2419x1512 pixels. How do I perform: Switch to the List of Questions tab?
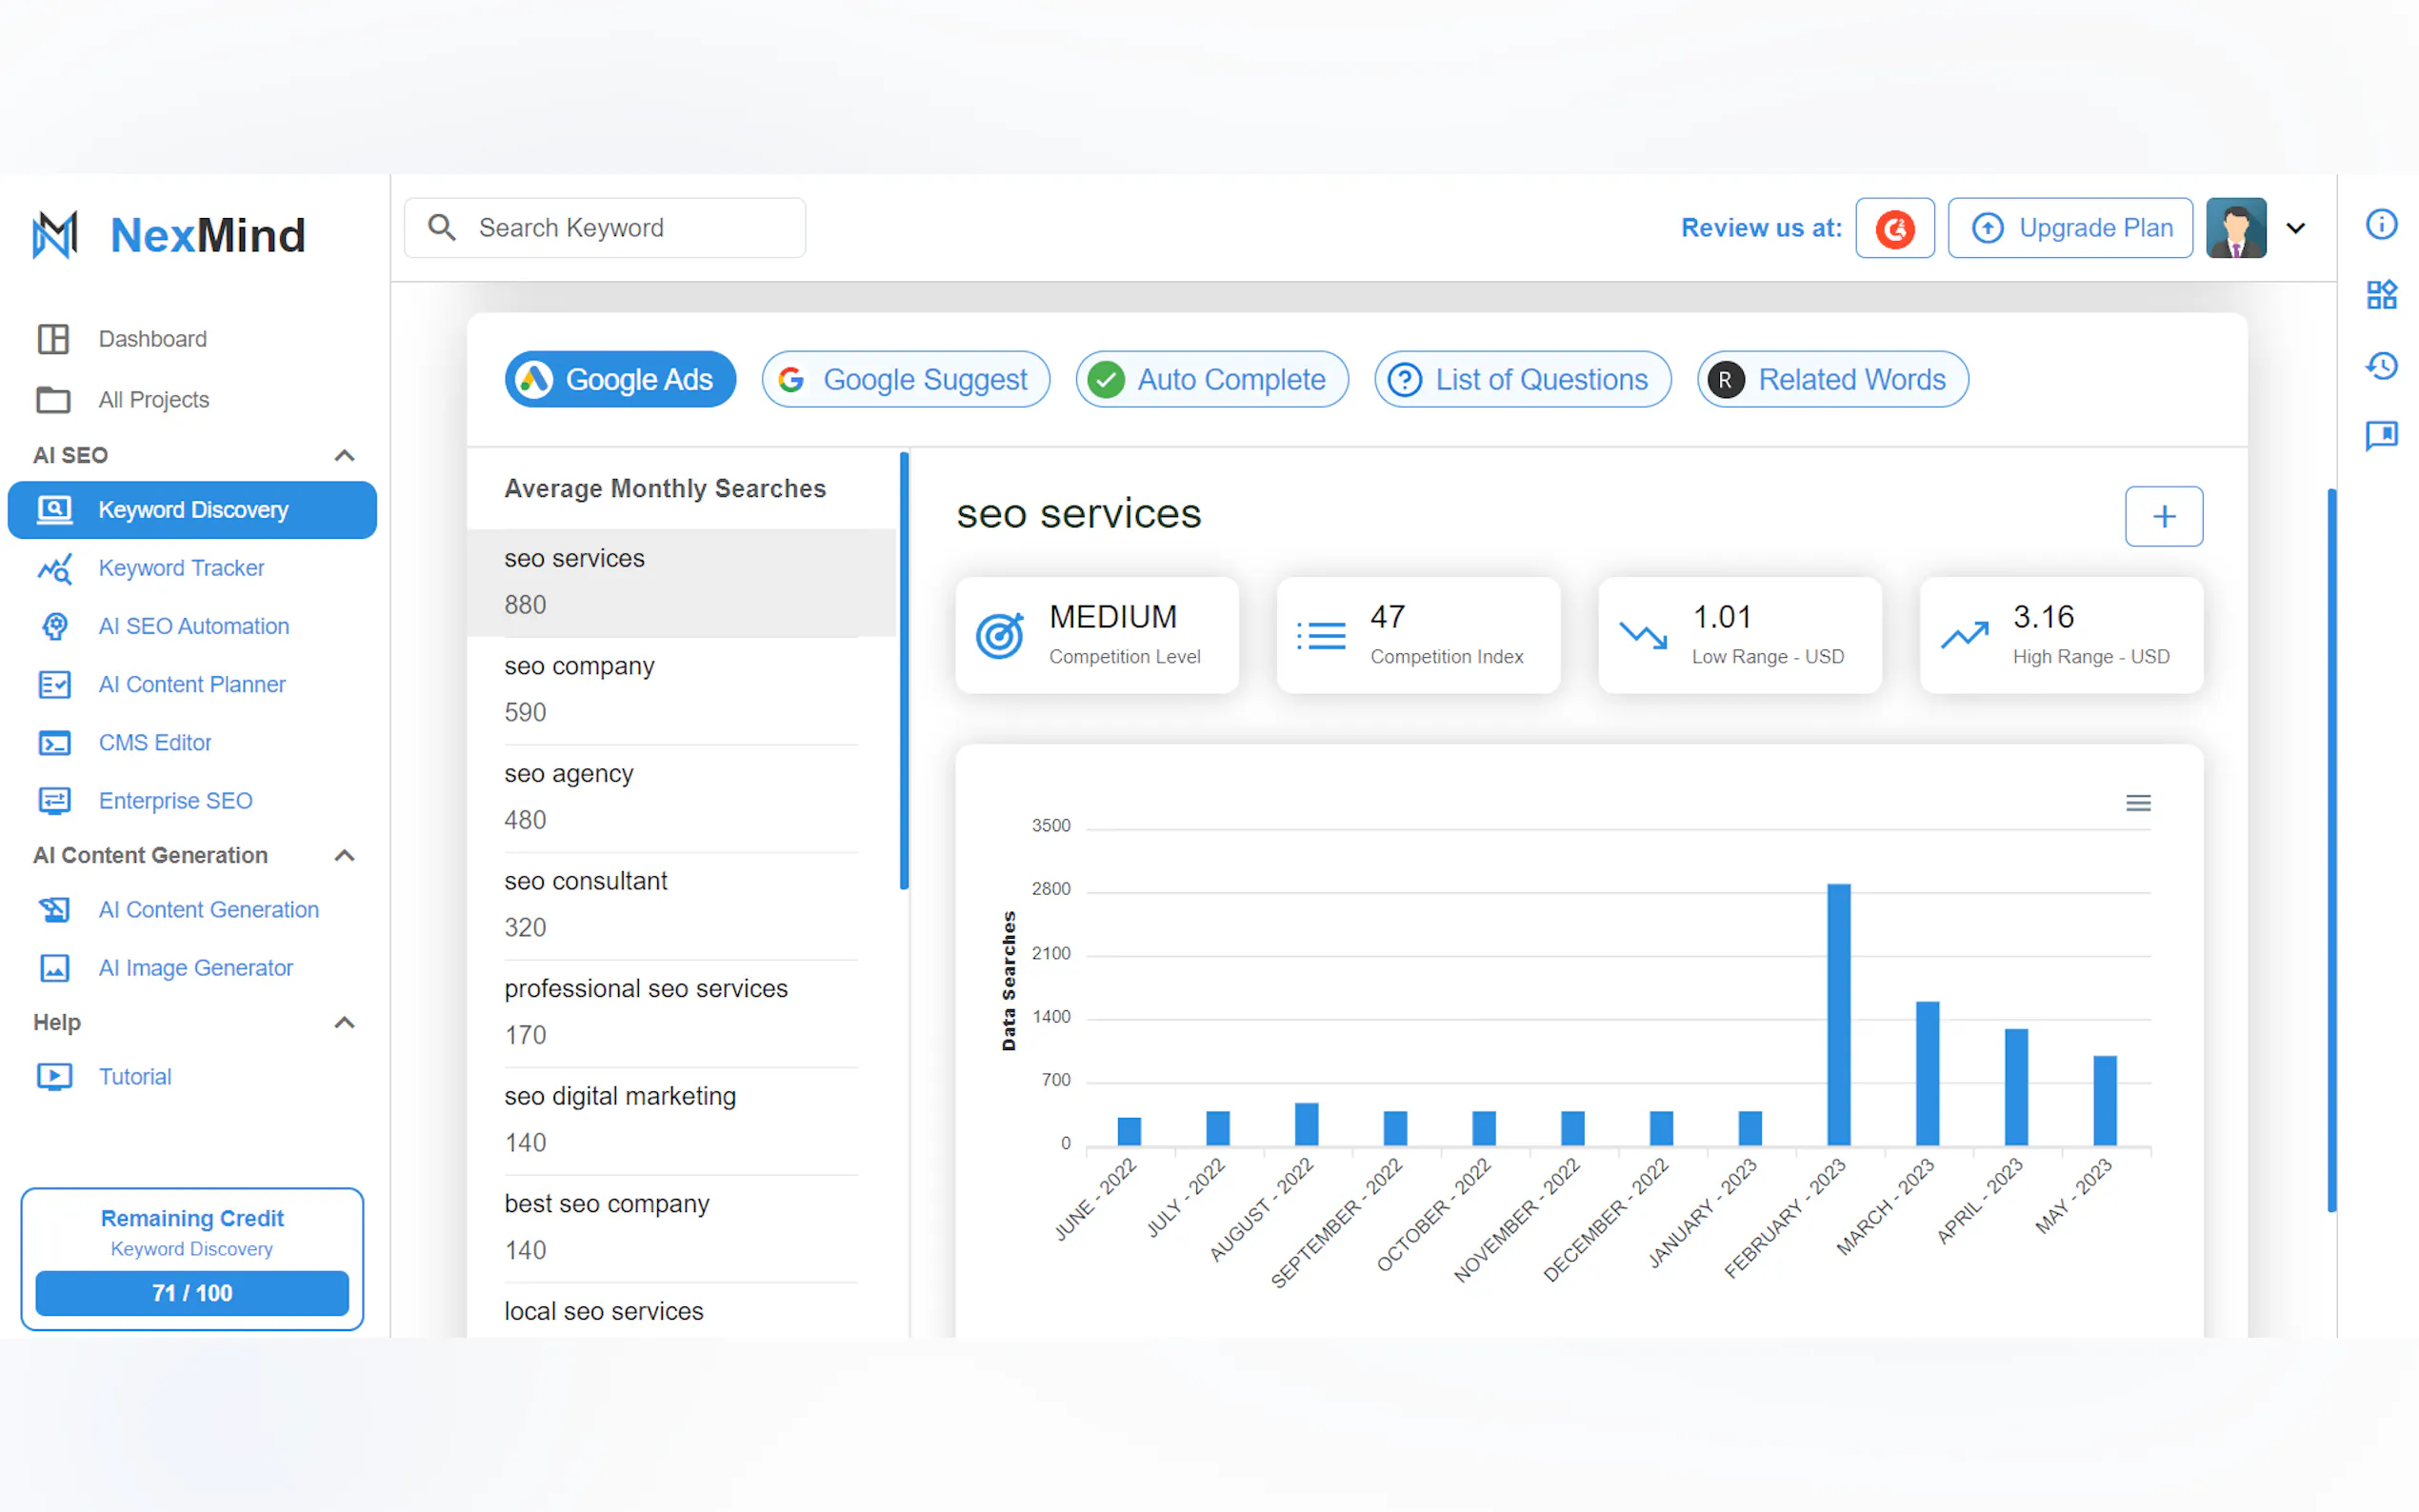pos(1521,380)
